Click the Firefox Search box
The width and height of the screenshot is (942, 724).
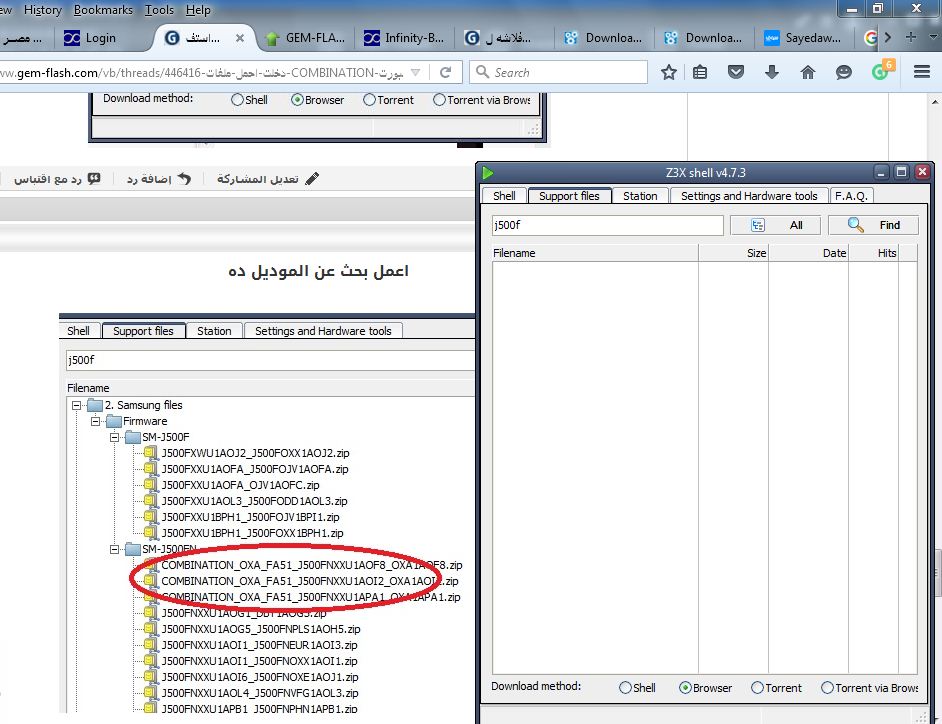(559, 73)
